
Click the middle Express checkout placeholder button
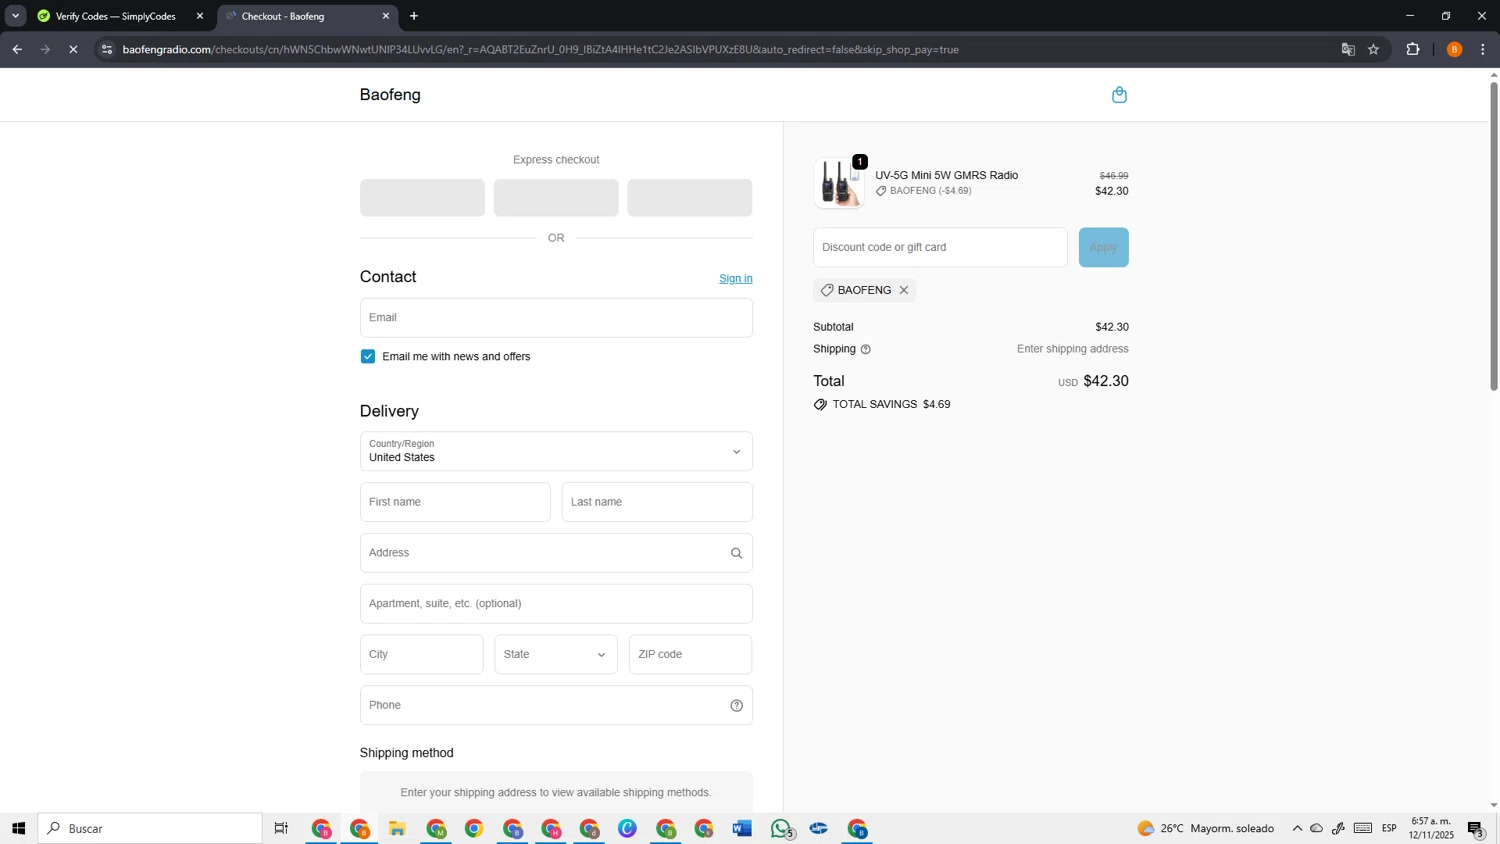[x=556, y=198]
